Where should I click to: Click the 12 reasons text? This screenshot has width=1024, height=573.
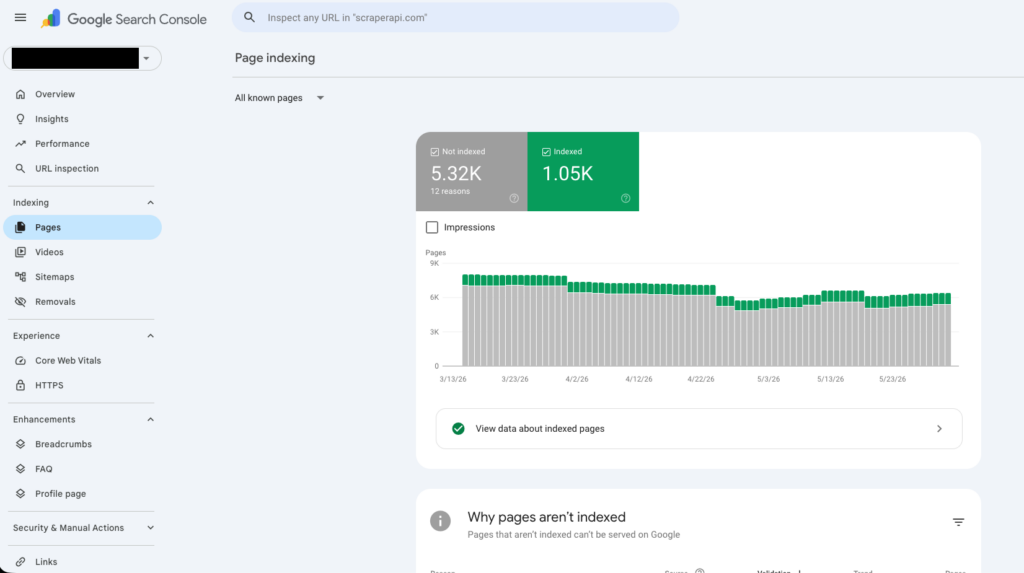click(450, 191)
